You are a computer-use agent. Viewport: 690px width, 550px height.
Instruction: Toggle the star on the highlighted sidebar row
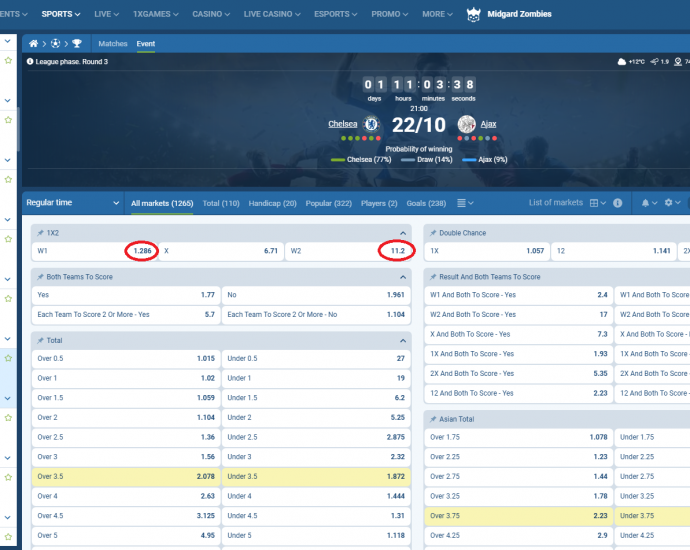pyautogui.click(x=8, y=358)
